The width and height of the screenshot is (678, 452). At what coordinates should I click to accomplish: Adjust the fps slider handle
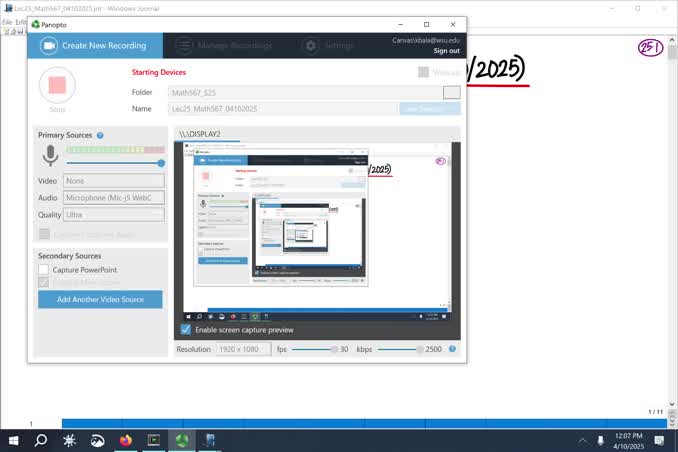point(333,349)
